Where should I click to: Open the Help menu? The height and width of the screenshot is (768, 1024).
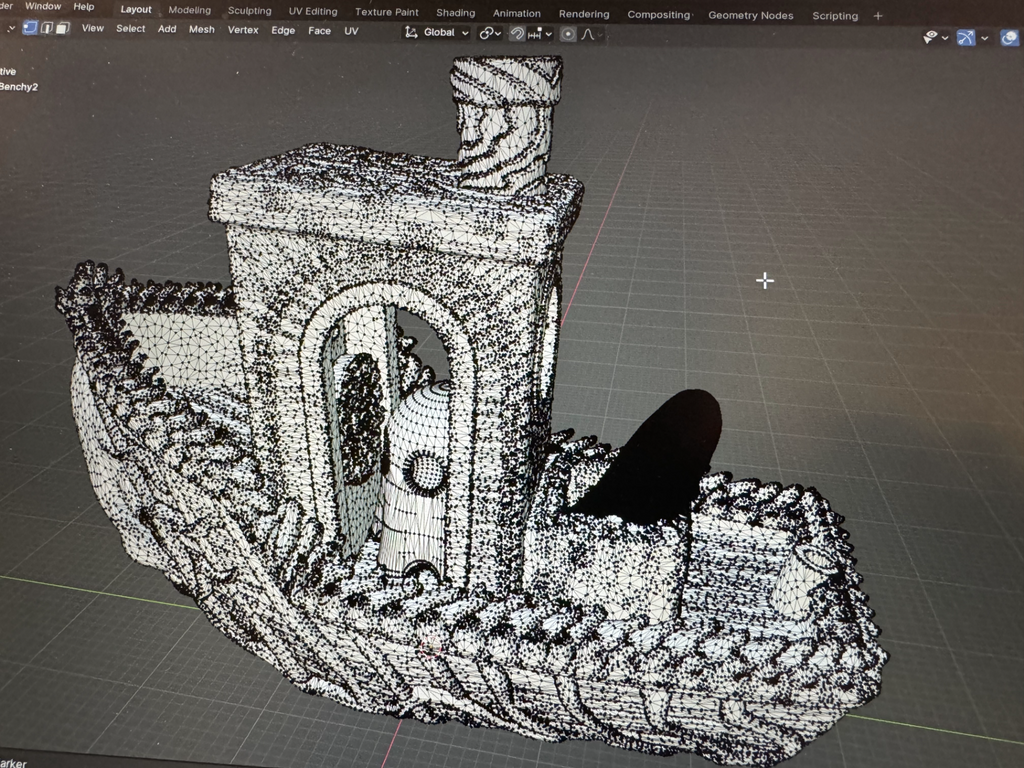coord(84,7)
